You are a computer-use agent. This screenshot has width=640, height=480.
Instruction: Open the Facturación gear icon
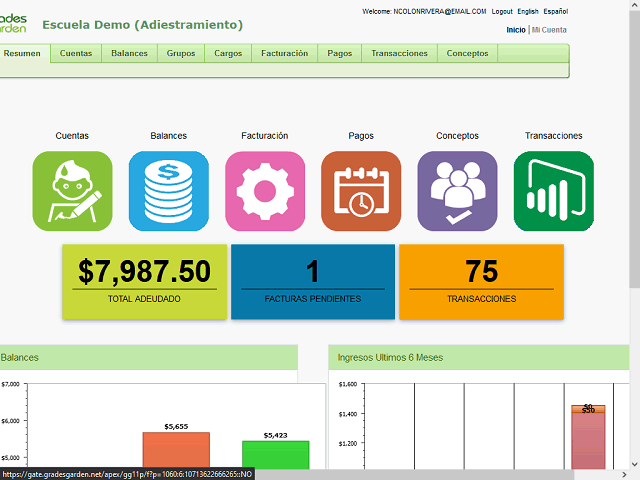click(x=265, y=191)
